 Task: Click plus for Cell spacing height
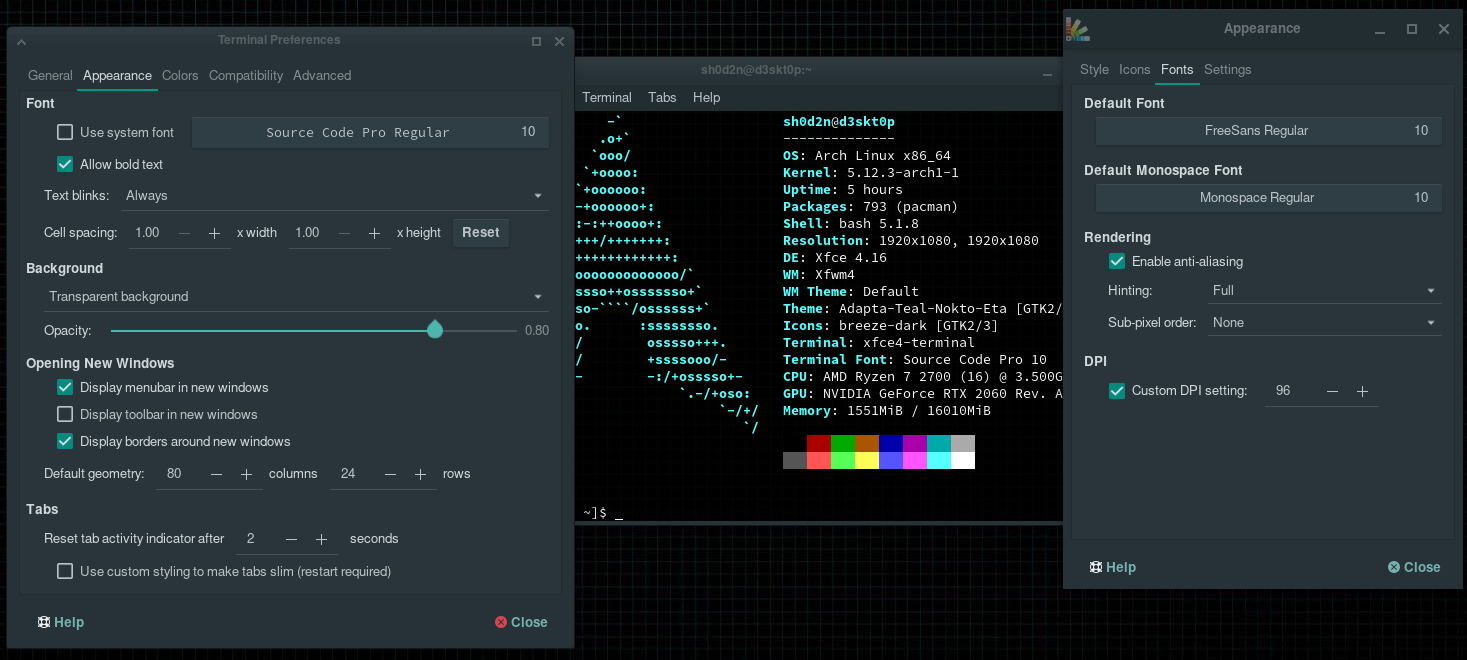point(374,233)
